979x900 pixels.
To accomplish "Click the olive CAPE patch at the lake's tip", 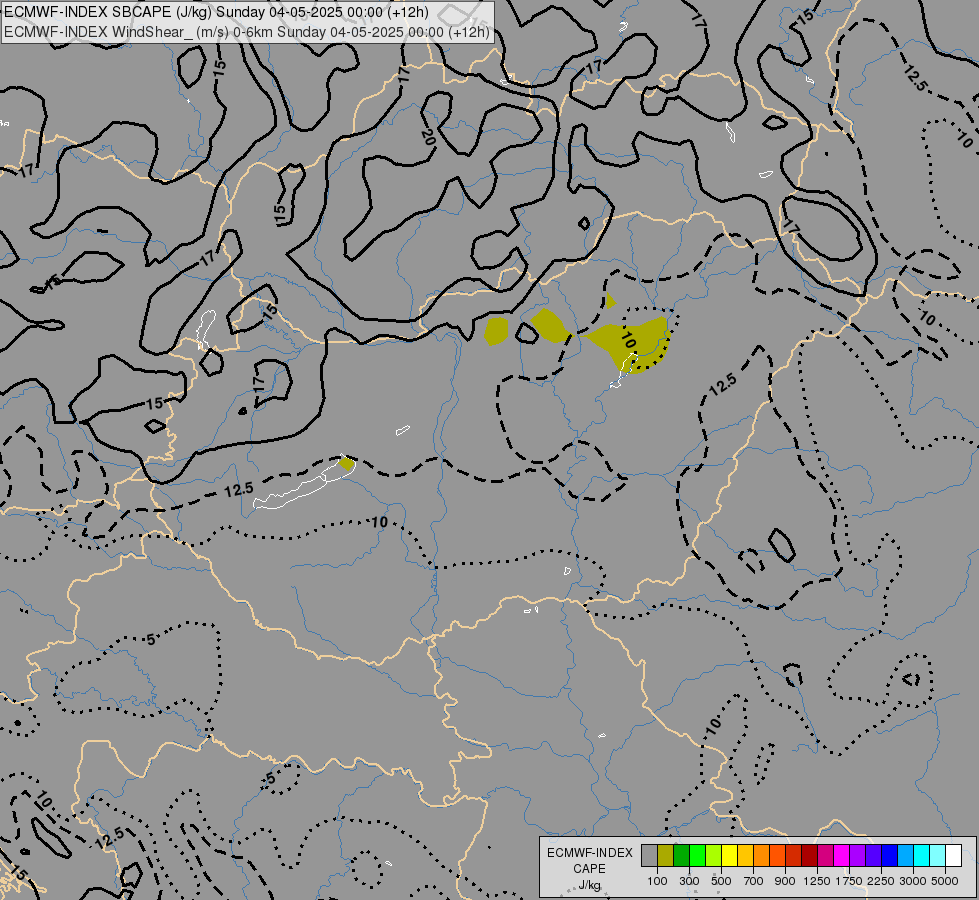I will [347, 463].
